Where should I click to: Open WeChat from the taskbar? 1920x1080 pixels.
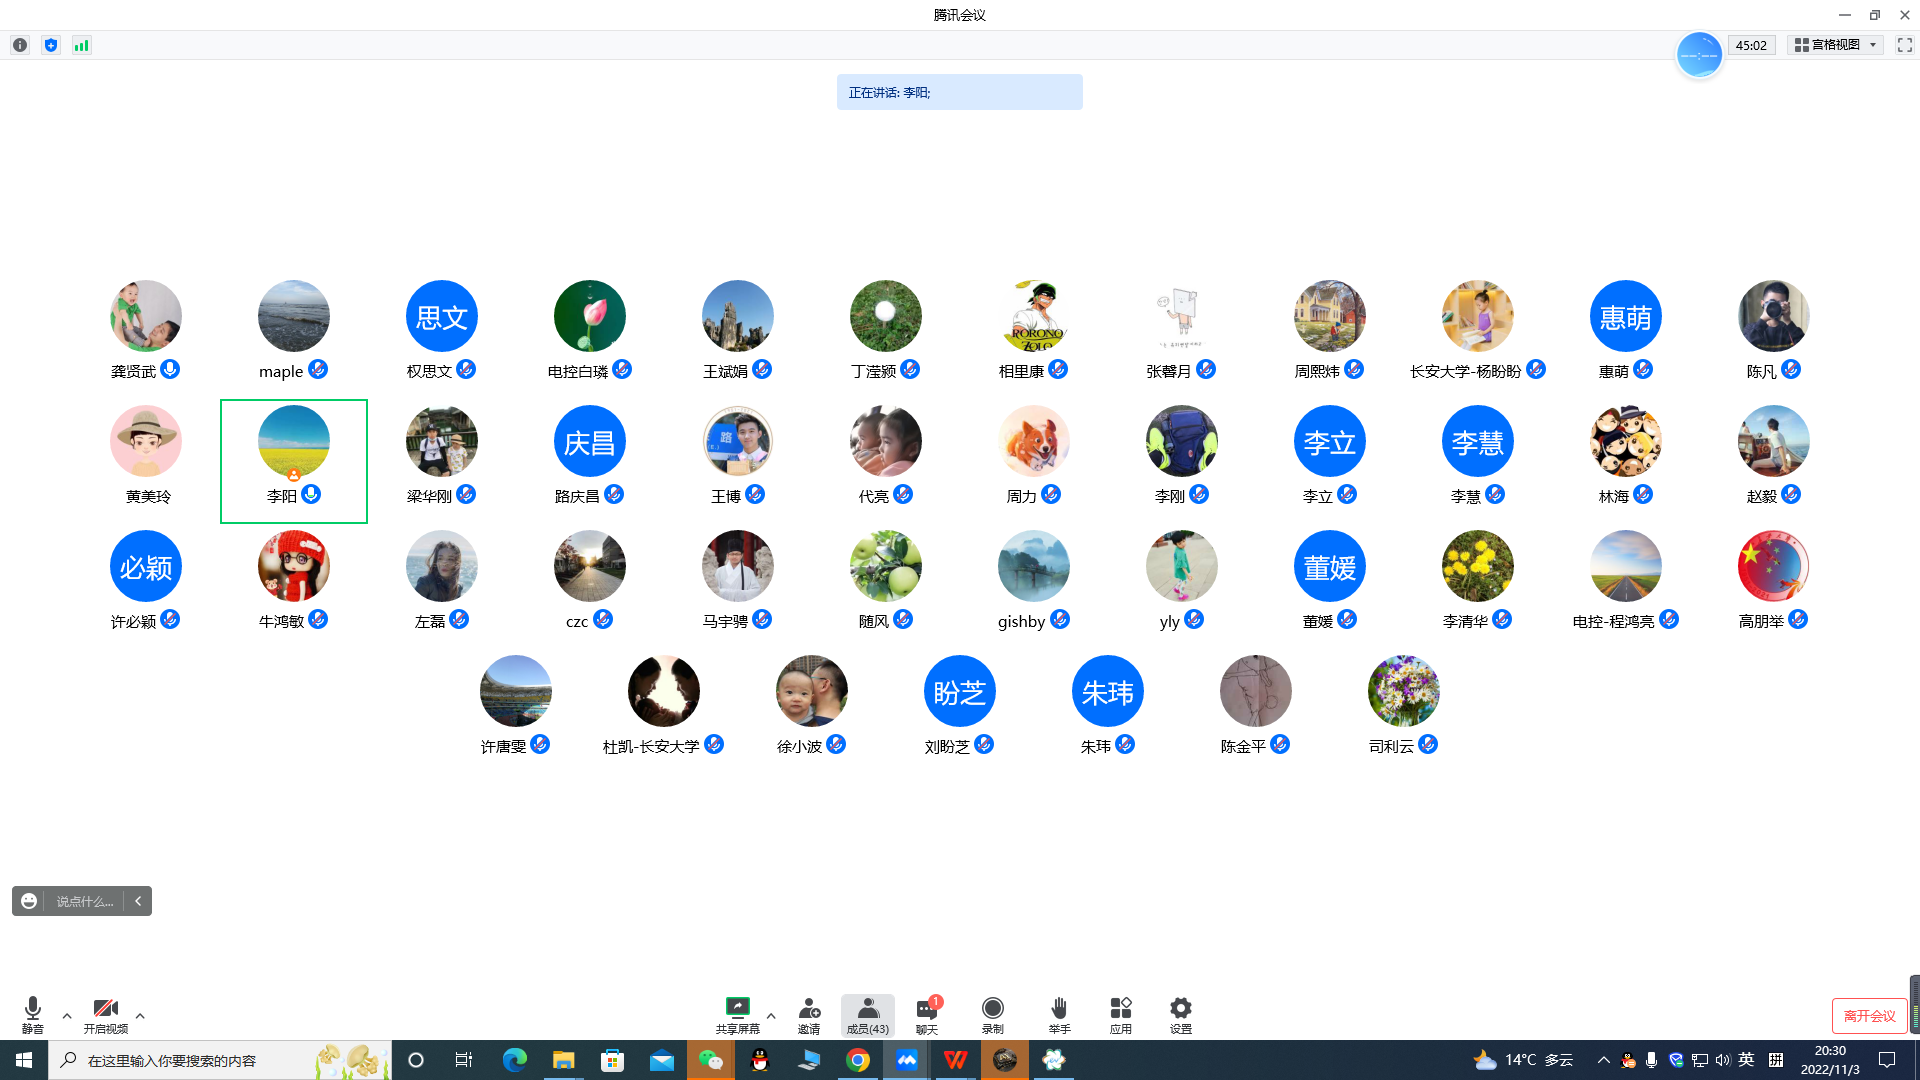[x=711, y=1060]
